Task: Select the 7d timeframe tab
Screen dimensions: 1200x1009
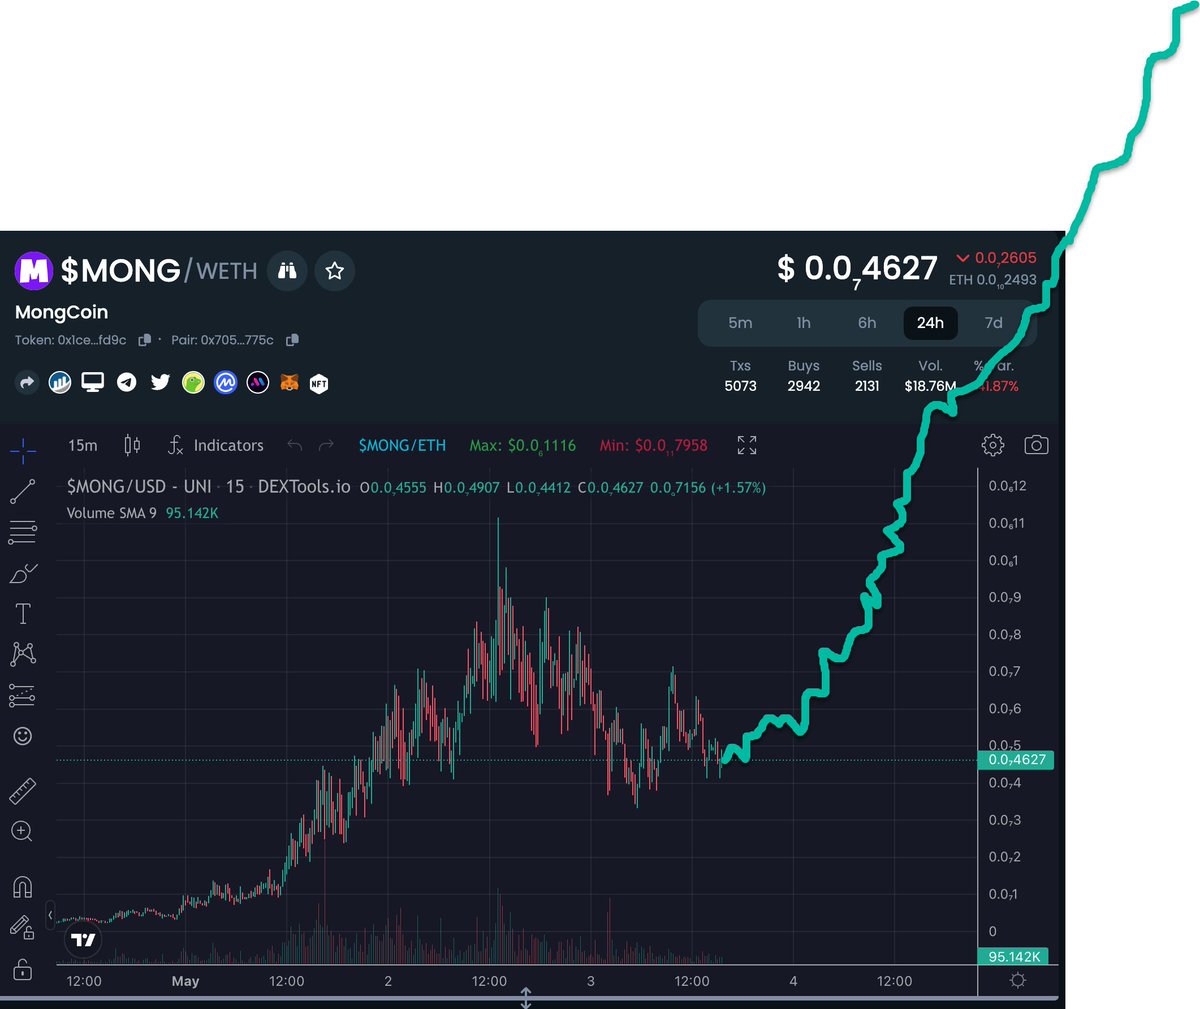Action: 993,322
